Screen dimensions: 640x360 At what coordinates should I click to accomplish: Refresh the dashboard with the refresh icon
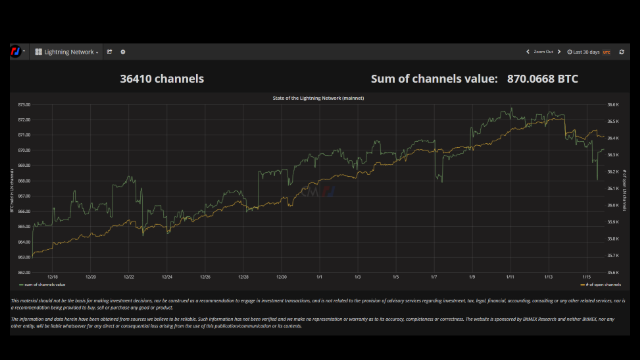(x=622, y=52)
